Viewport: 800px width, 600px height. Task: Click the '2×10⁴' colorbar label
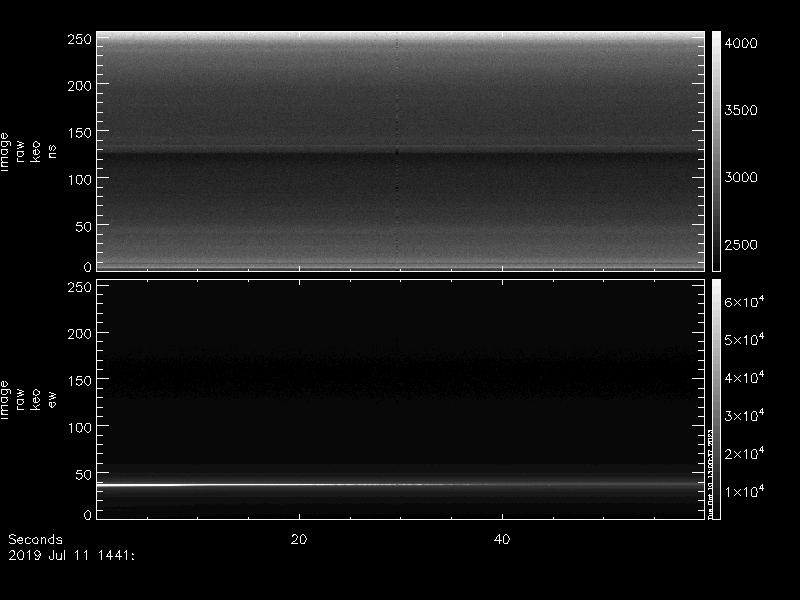click(x=744, y=453)
